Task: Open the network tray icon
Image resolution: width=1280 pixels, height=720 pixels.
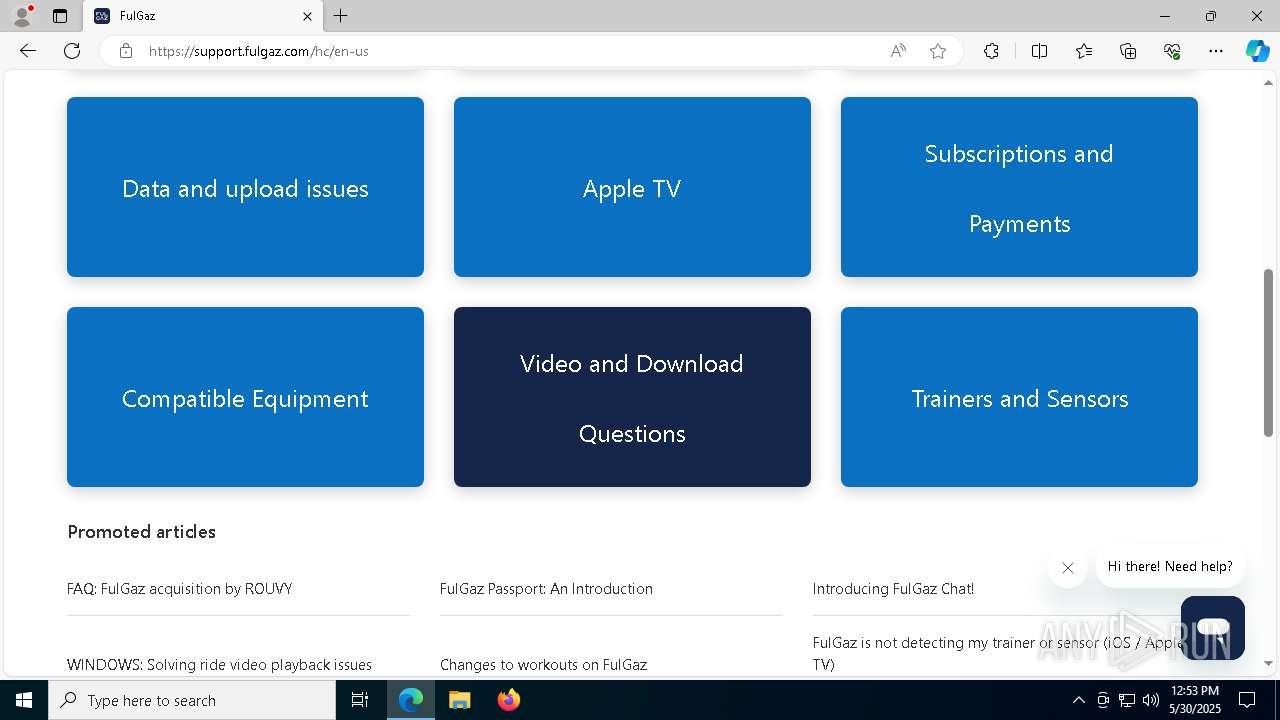Action: pos(1127,700)
